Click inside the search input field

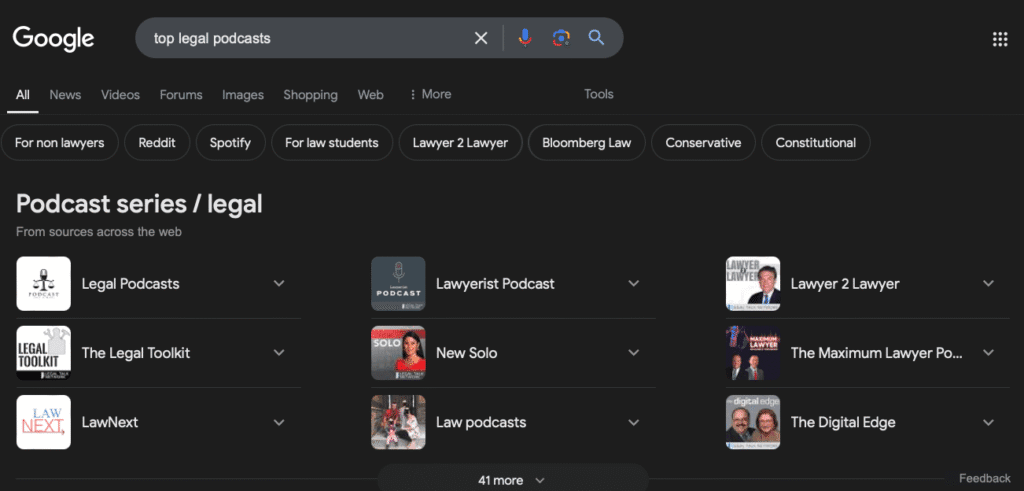(x=300, y=38)
